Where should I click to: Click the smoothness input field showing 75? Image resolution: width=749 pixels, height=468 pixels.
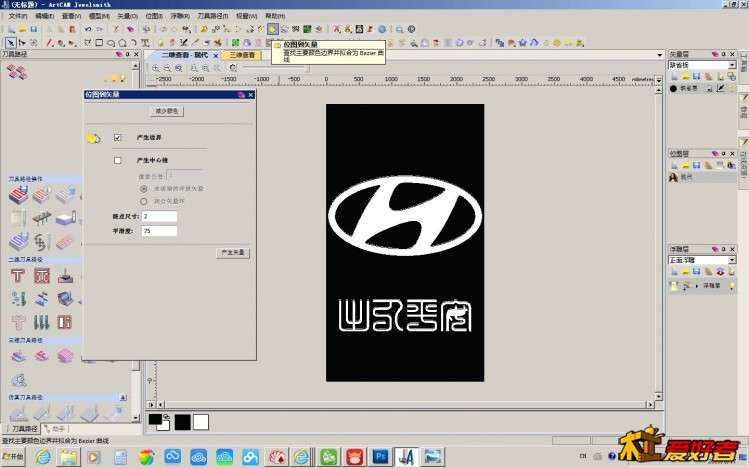coord(159,231)
